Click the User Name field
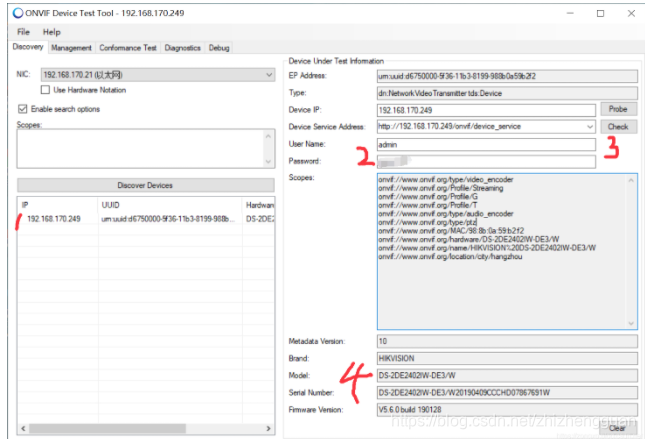645x439 pixels. tap(486, 144)
